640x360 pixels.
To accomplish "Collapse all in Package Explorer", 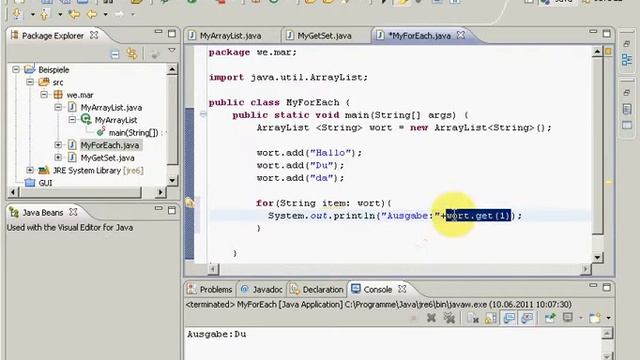I will 115,54.
